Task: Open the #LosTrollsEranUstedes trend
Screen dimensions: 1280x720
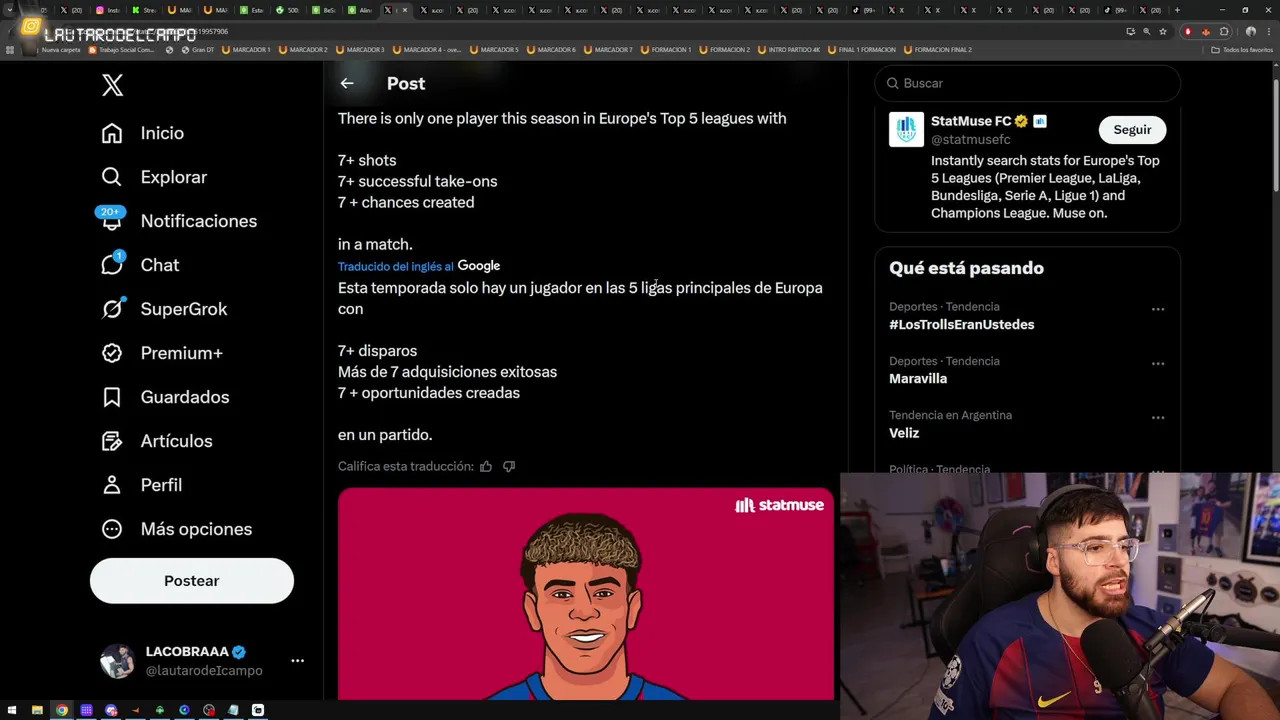Action: (962, 325)
